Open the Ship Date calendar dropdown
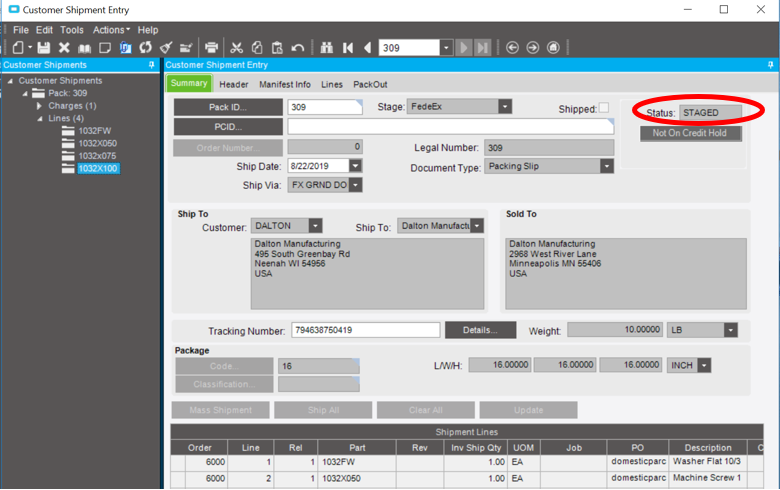Viewport: 780px width, 490px height. pos(355,166)
